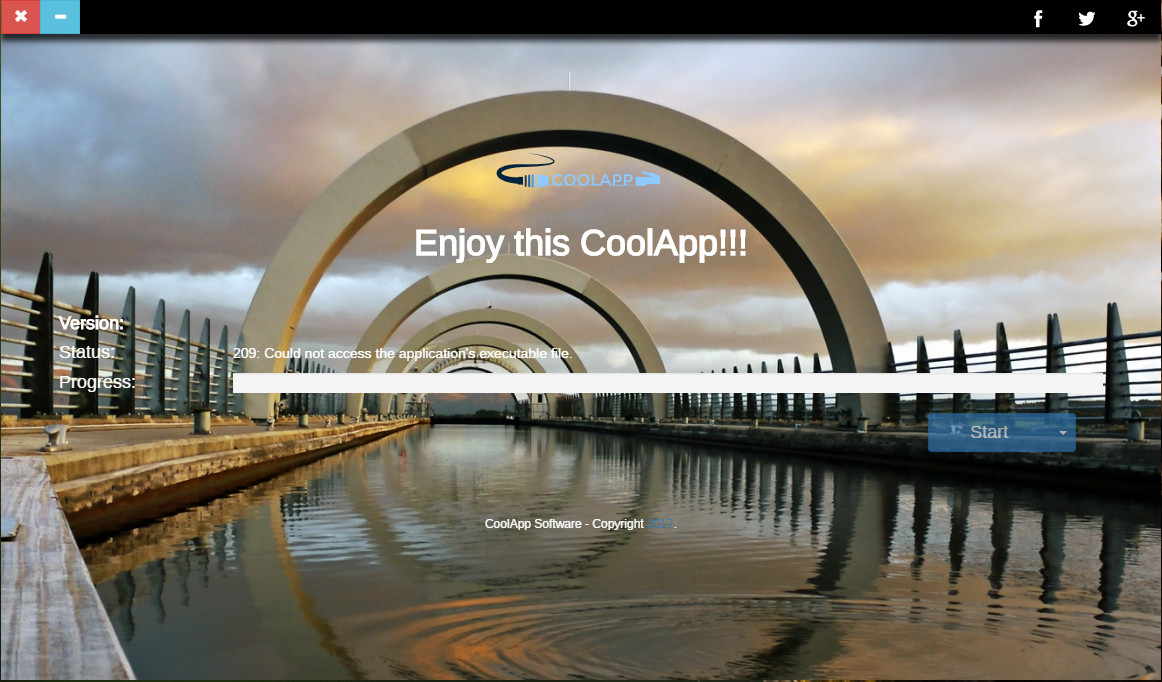The width and height of the screenshot is (1162, 682).
Task: Open the Twitter bird icon
Action: click(x=1087, y=18)
